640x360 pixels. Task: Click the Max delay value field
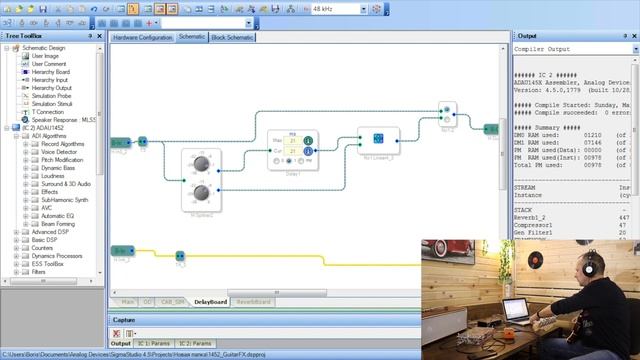tap(293, 140)
